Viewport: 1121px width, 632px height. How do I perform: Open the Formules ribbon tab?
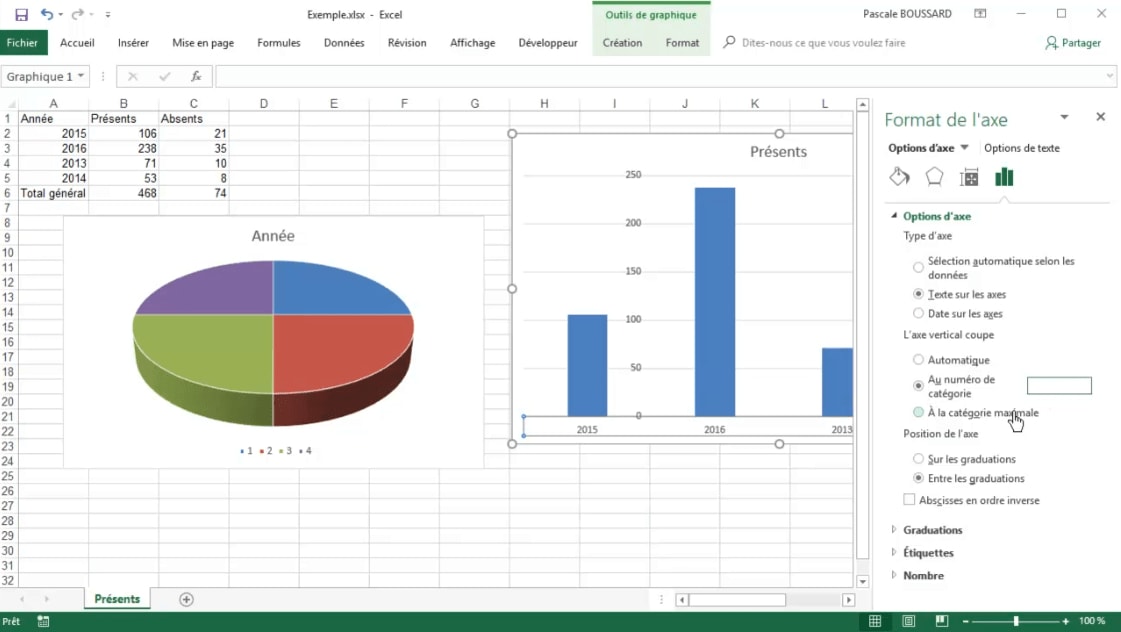point(279,43)
